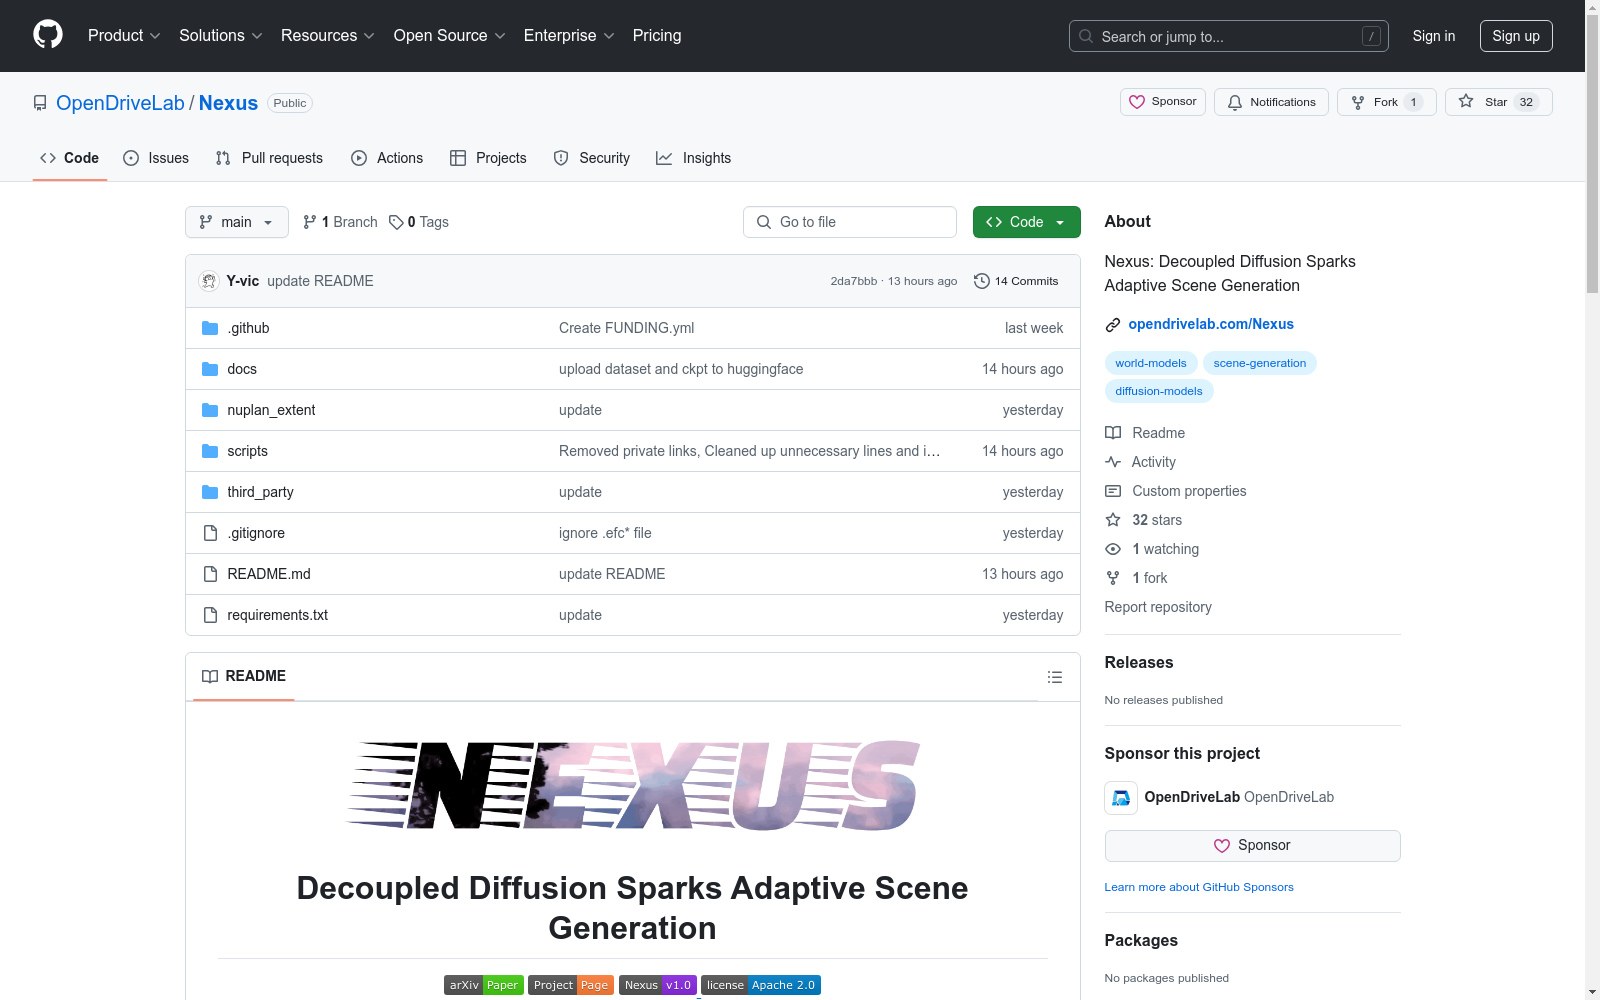This screenshot has width=1600, height=1000.
Task: Open the Security tab
Action: [592, 158]
